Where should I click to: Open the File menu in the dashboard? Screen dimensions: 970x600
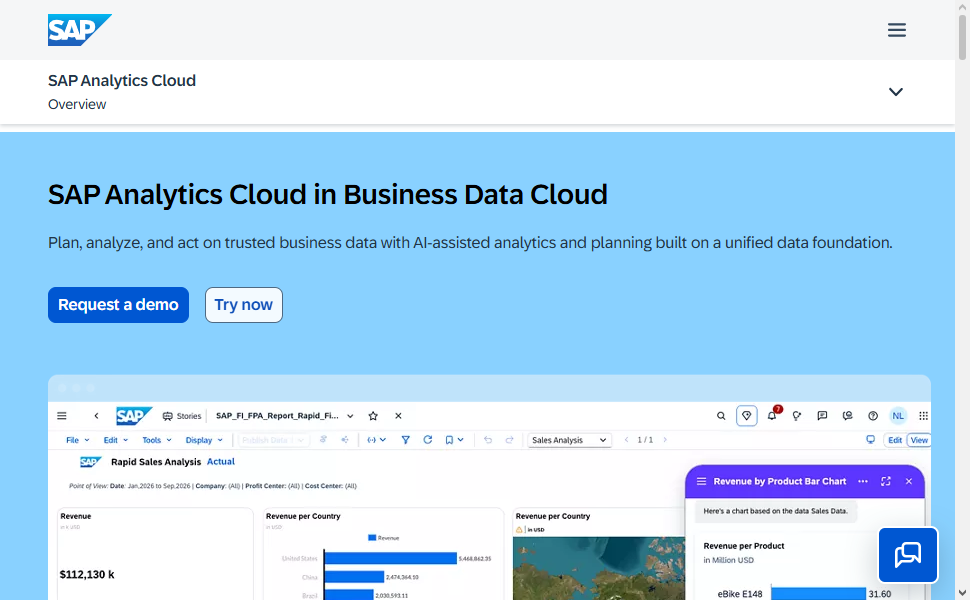click(77, 440)
